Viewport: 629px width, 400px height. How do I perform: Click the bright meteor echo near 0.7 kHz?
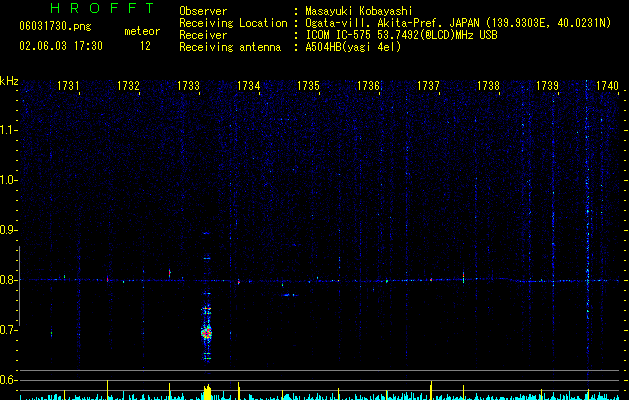point(207,333)
